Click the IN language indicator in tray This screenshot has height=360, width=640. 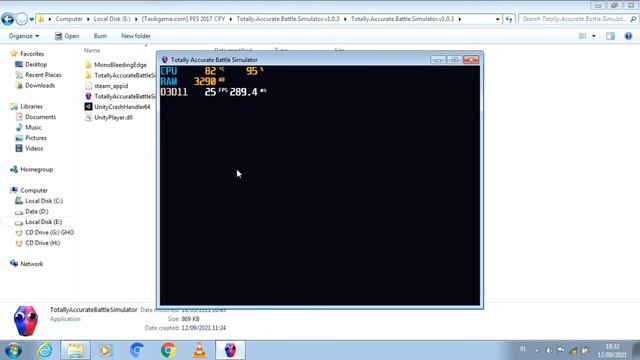[522, 349]
